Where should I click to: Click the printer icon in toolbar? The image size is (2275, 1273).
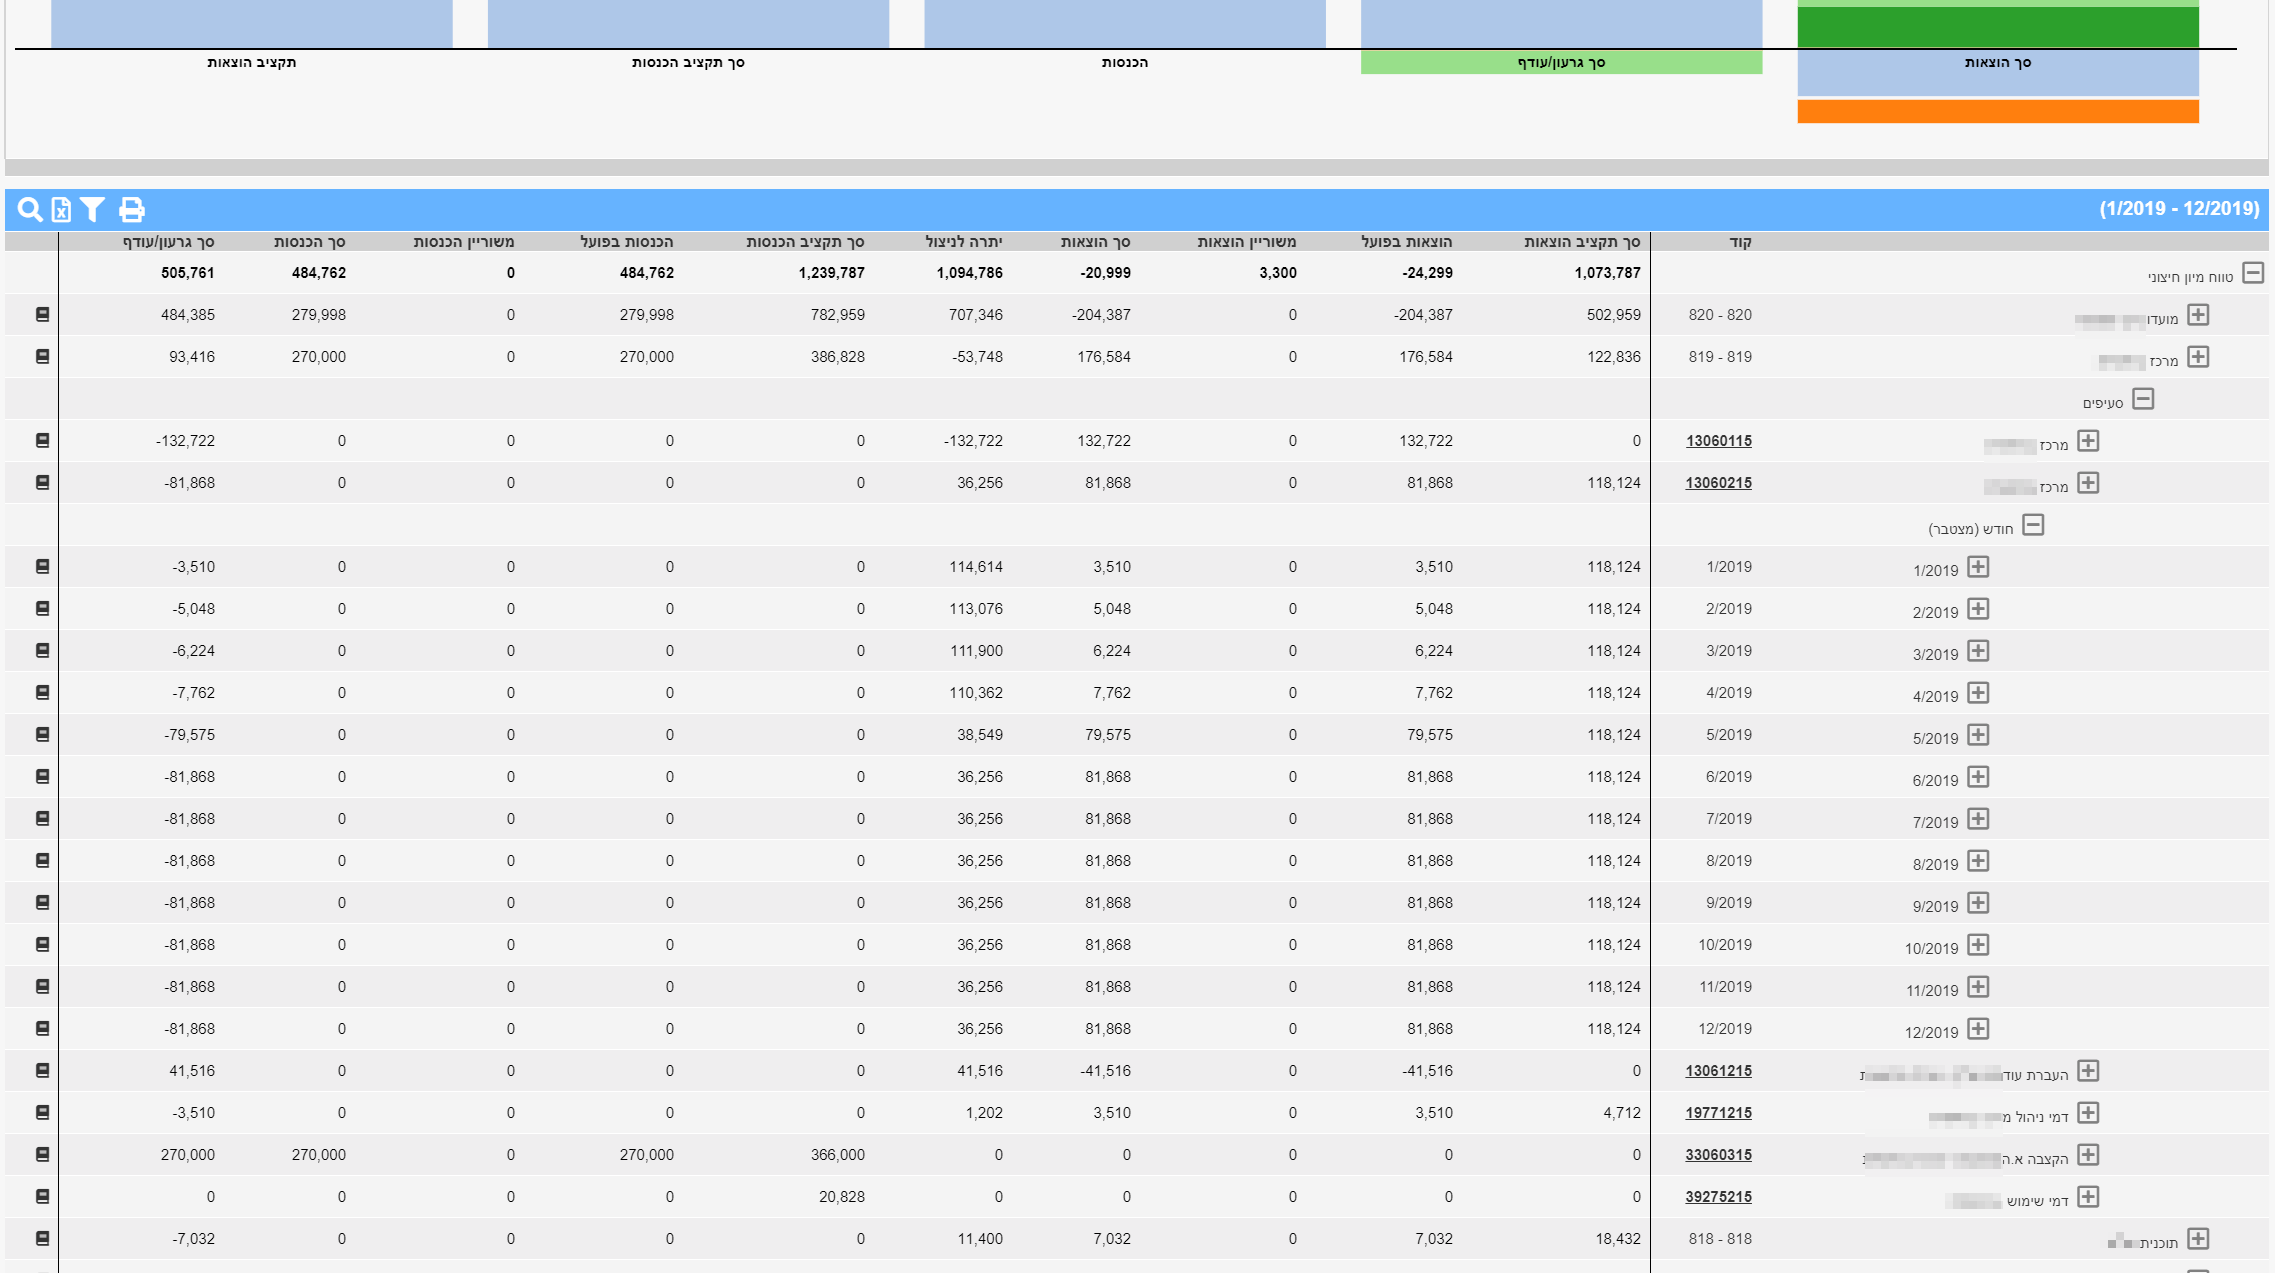tap(131, 209)
